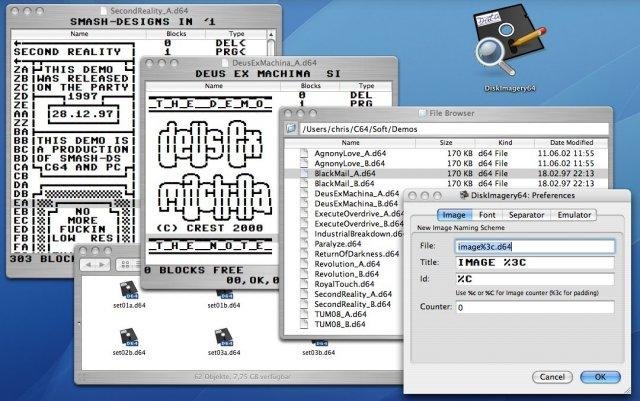Click the Cancel button in Preferences

[552, 377]
